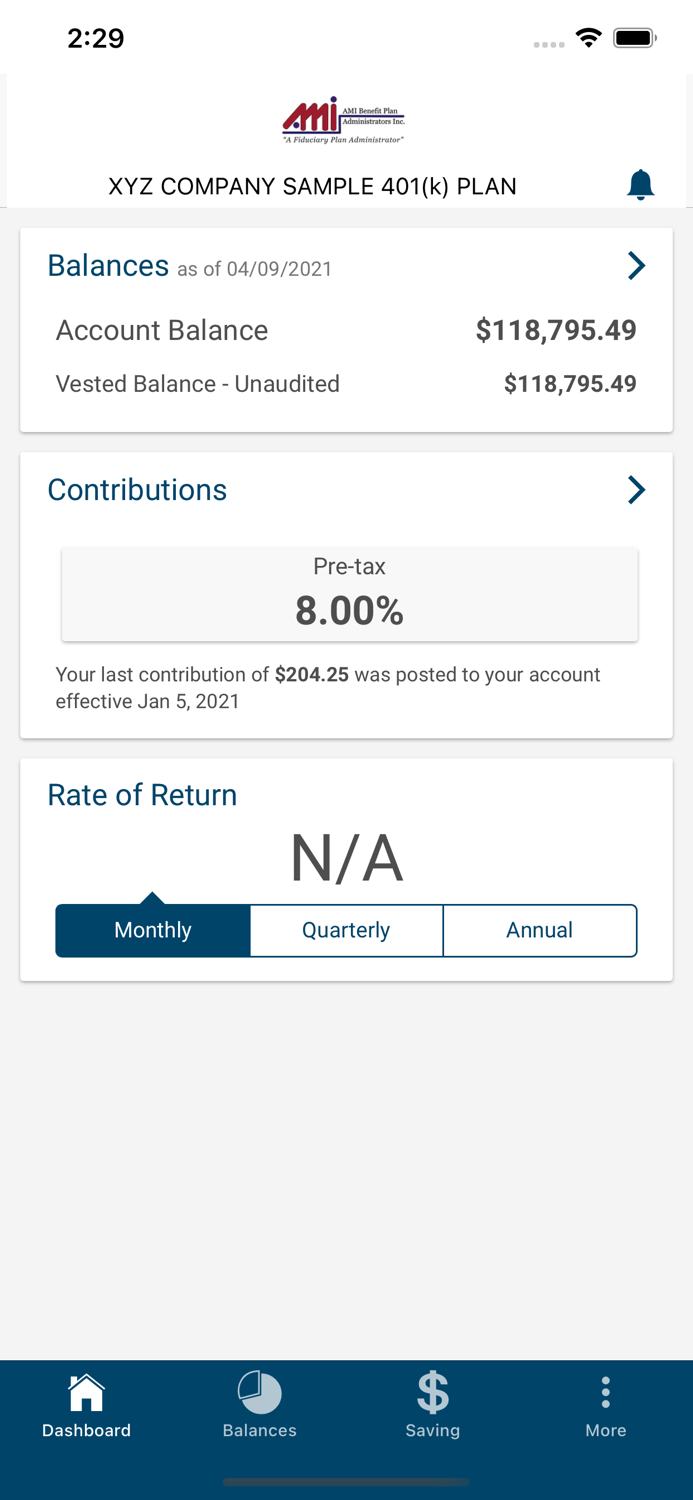Image resolution: width=693 pixels, height=1500 pixels.
Task: Open the More three-dots icon
Action: coord(605,1392)
